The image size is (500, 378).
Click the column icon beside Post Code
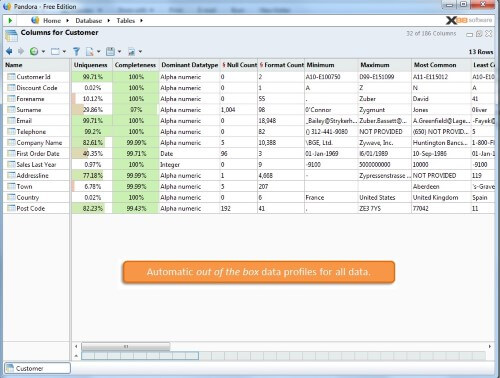[x=11, y=208]
